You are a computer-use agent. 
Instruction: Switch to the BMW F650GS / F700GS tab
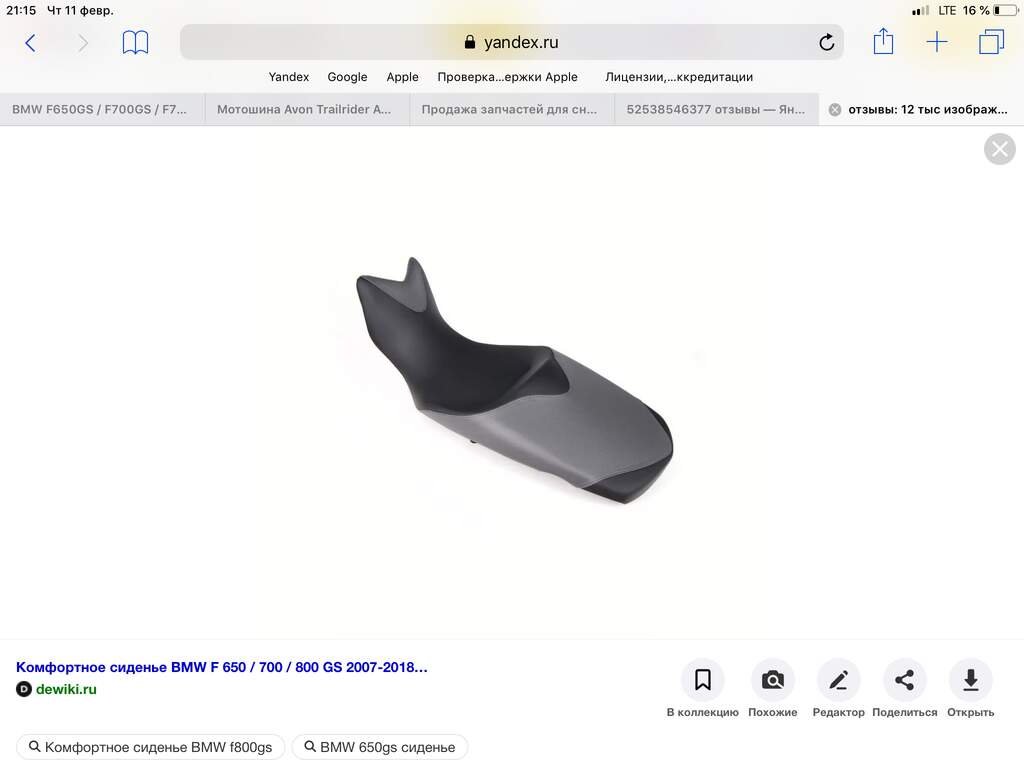[x=103, y=110]
